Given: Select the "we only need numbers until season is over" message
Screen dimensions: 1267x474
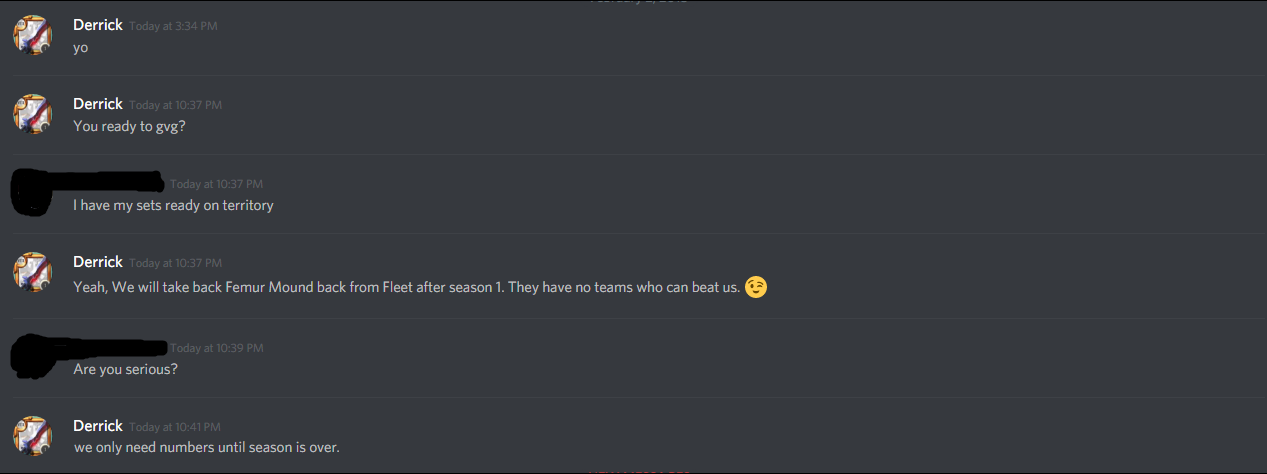Looking at the screenshot, I should coord(206,447).
